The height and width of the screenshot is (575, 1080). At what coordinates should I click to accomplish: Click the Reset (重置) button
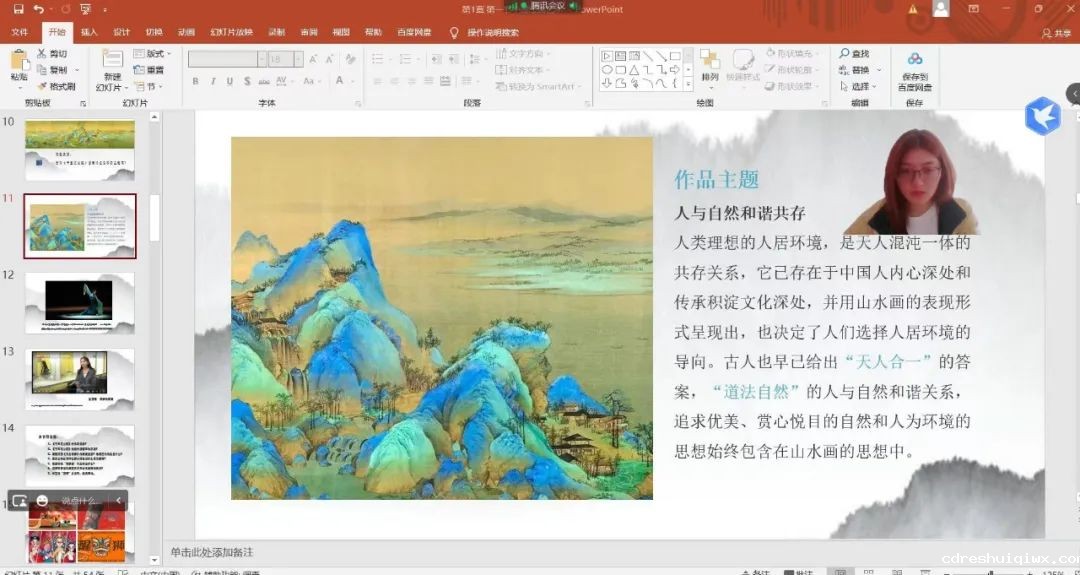149,70
